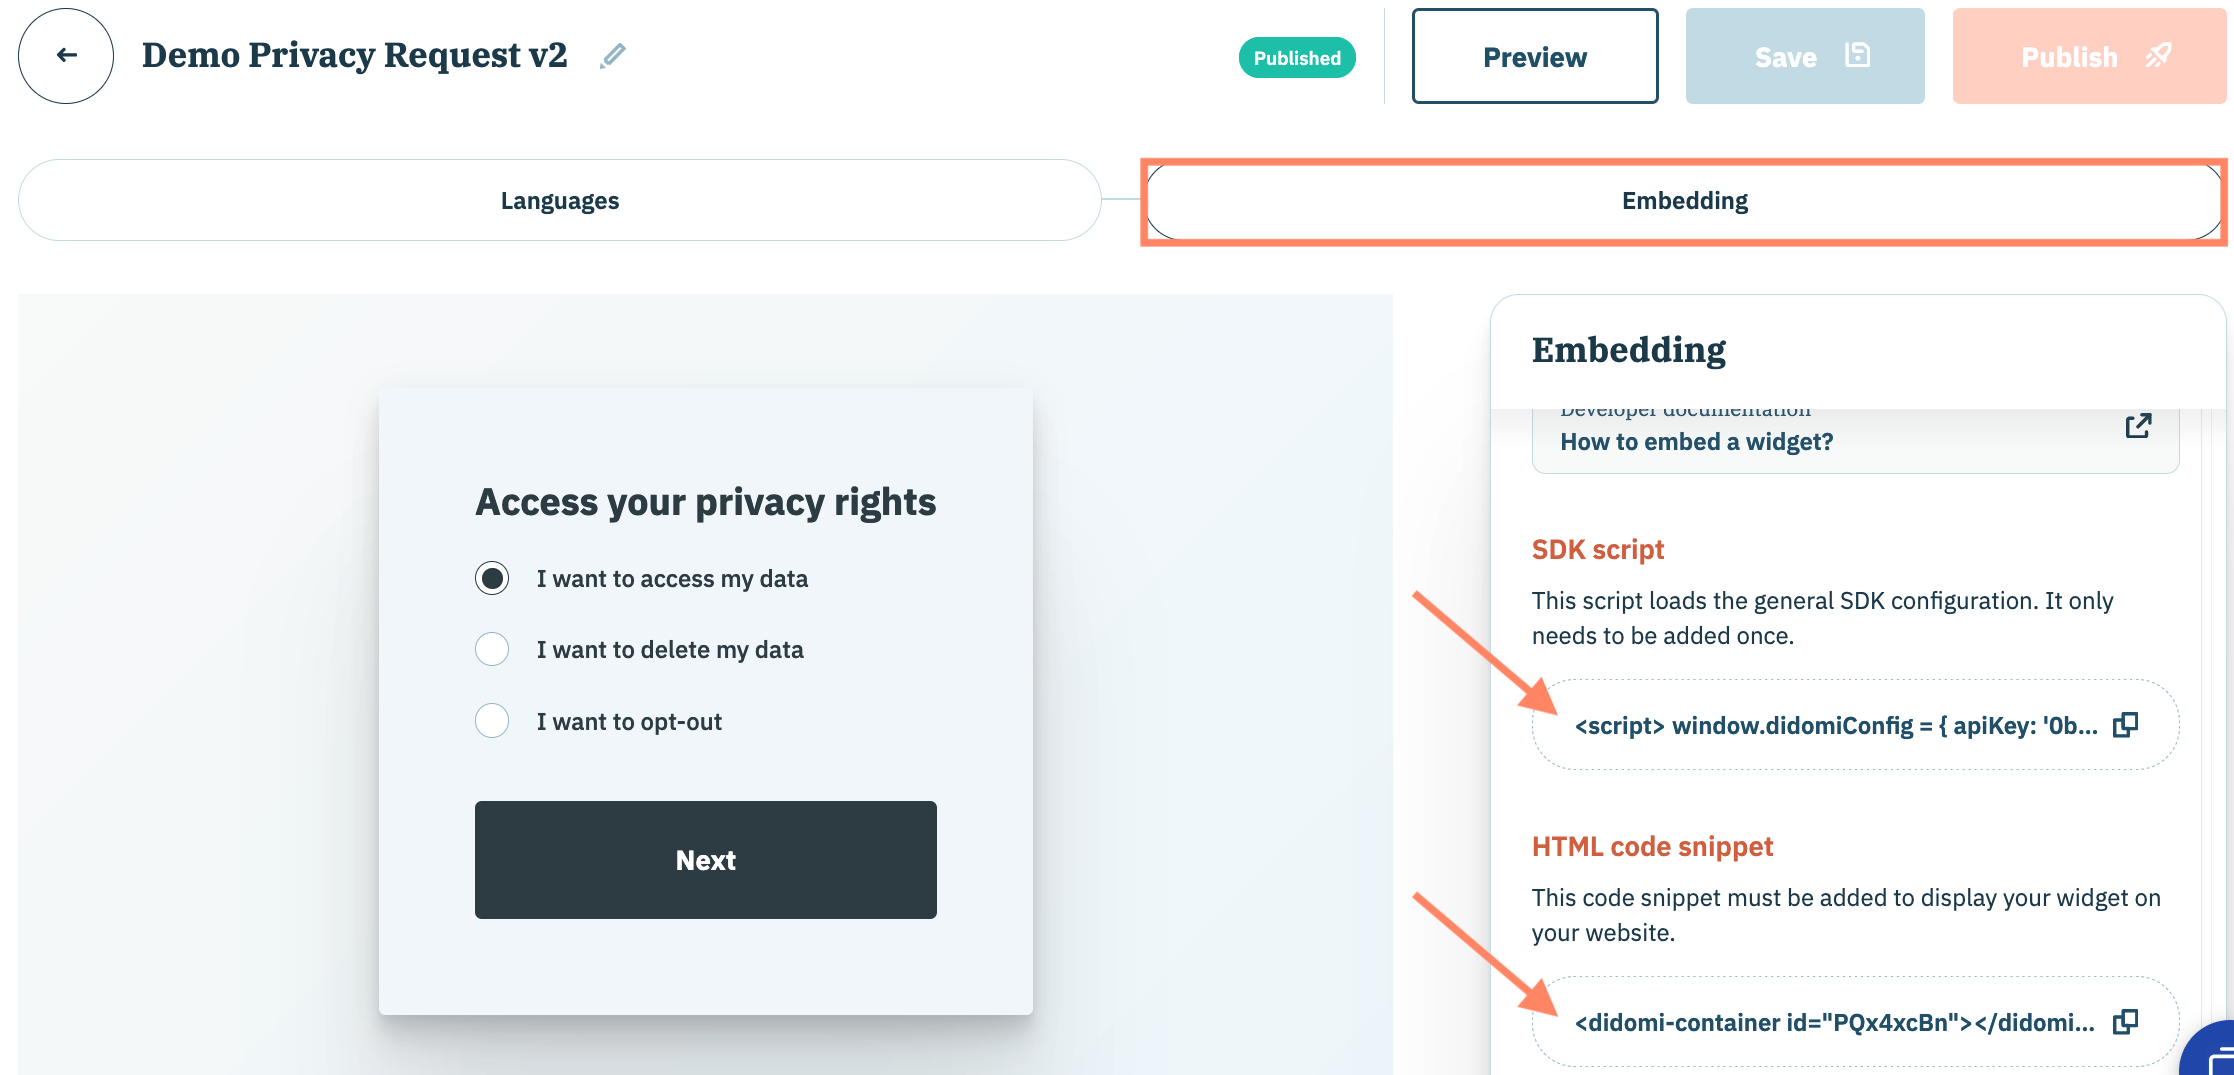Select "I want to opt-out" option
The image size is (2234, 1075).
pos(492,721)
